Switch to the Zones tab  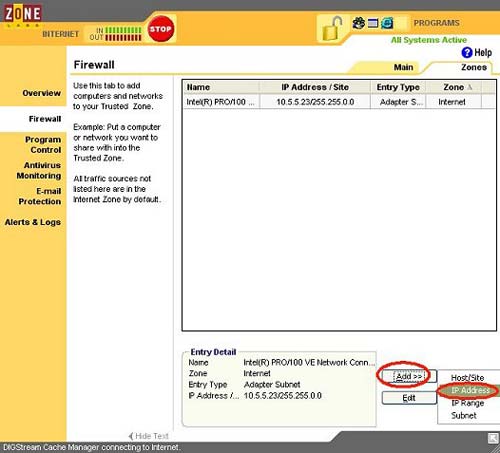click(474, 67)
